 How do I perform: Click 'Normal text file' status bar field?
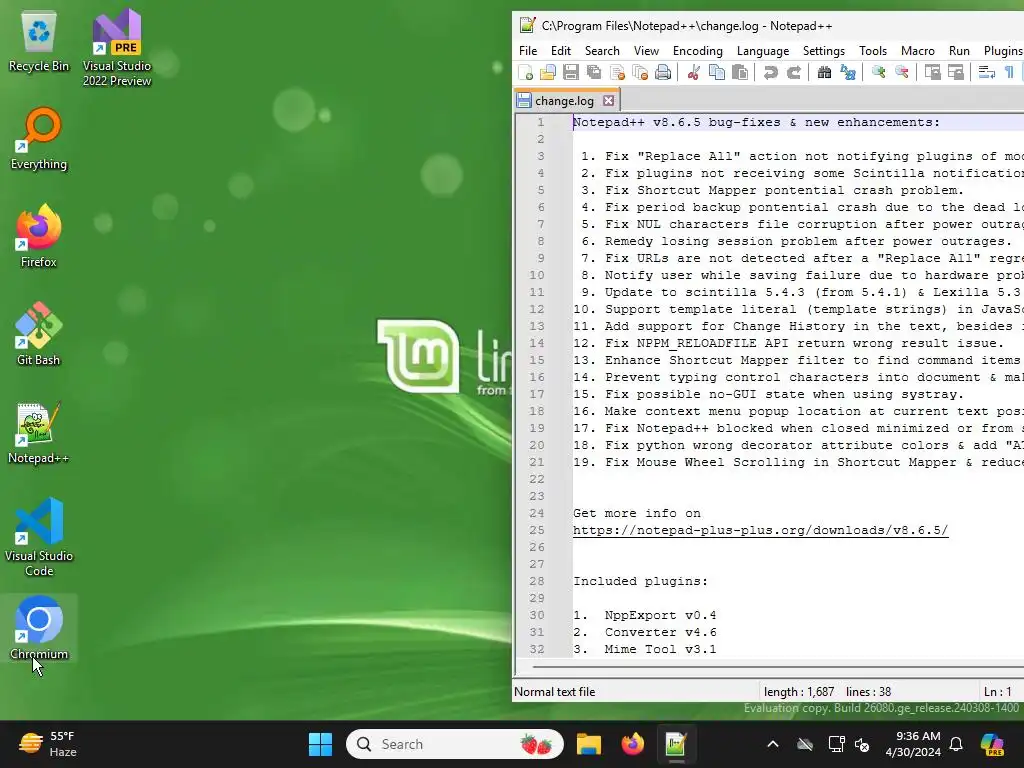(554, 692)
